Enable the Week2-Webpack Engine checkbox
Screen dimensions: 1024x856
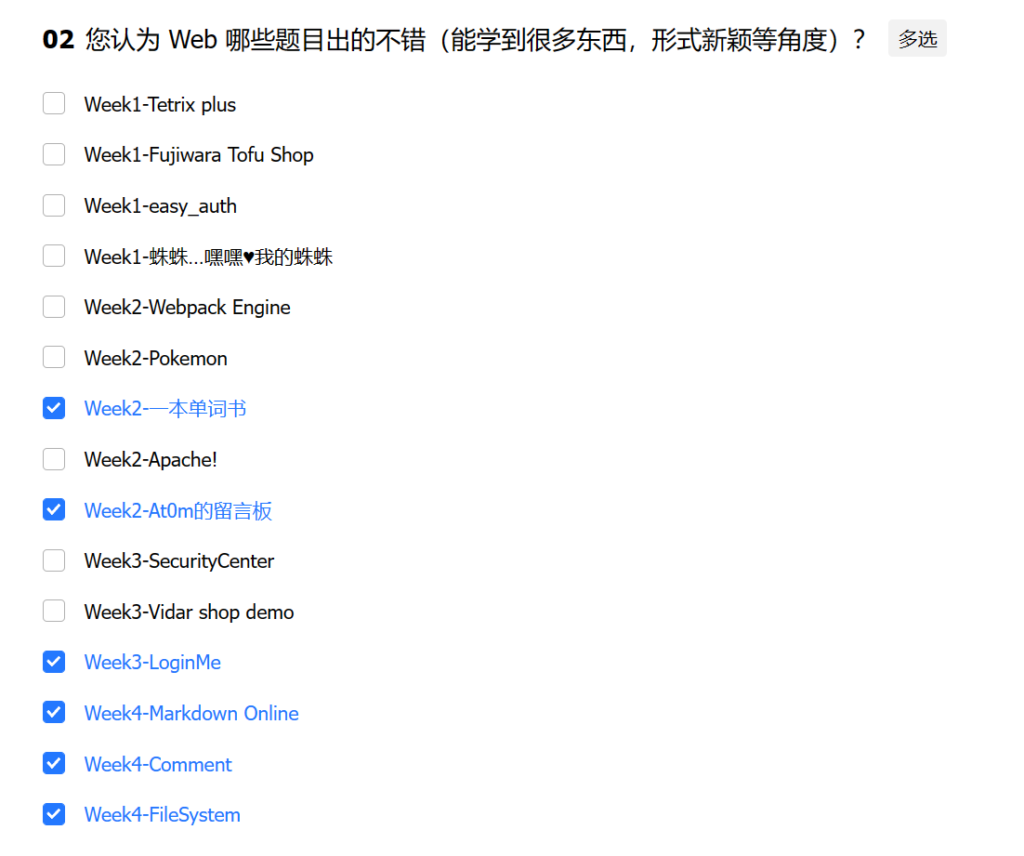(54, 307)
